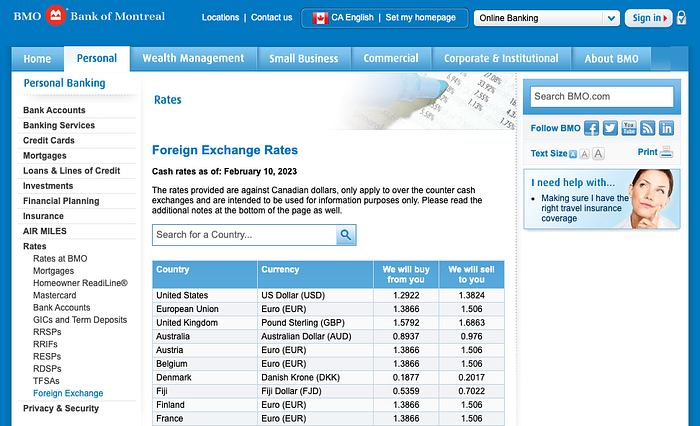Select the Personal tab
The width and height of the screenshot is (700, 426).
[x=97, y=58]
